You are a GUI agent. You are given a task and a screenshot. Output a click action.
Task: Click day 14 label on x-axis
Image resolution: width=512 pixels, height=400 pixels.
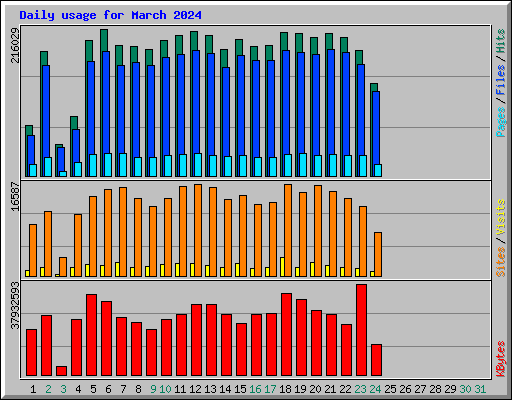tap(225, 389)
